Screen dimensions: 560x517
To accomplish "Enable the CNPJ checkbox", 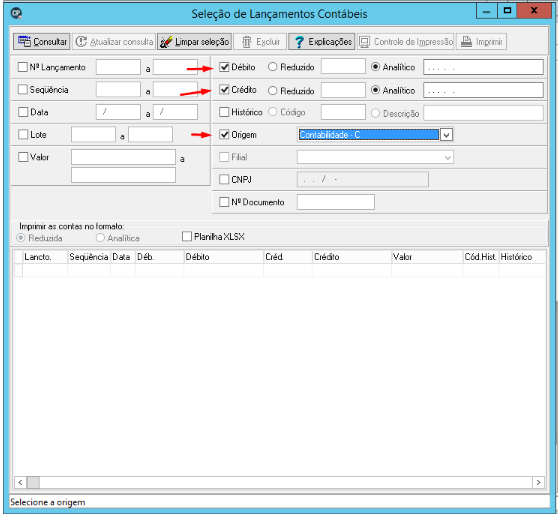I will coord(224,179).
